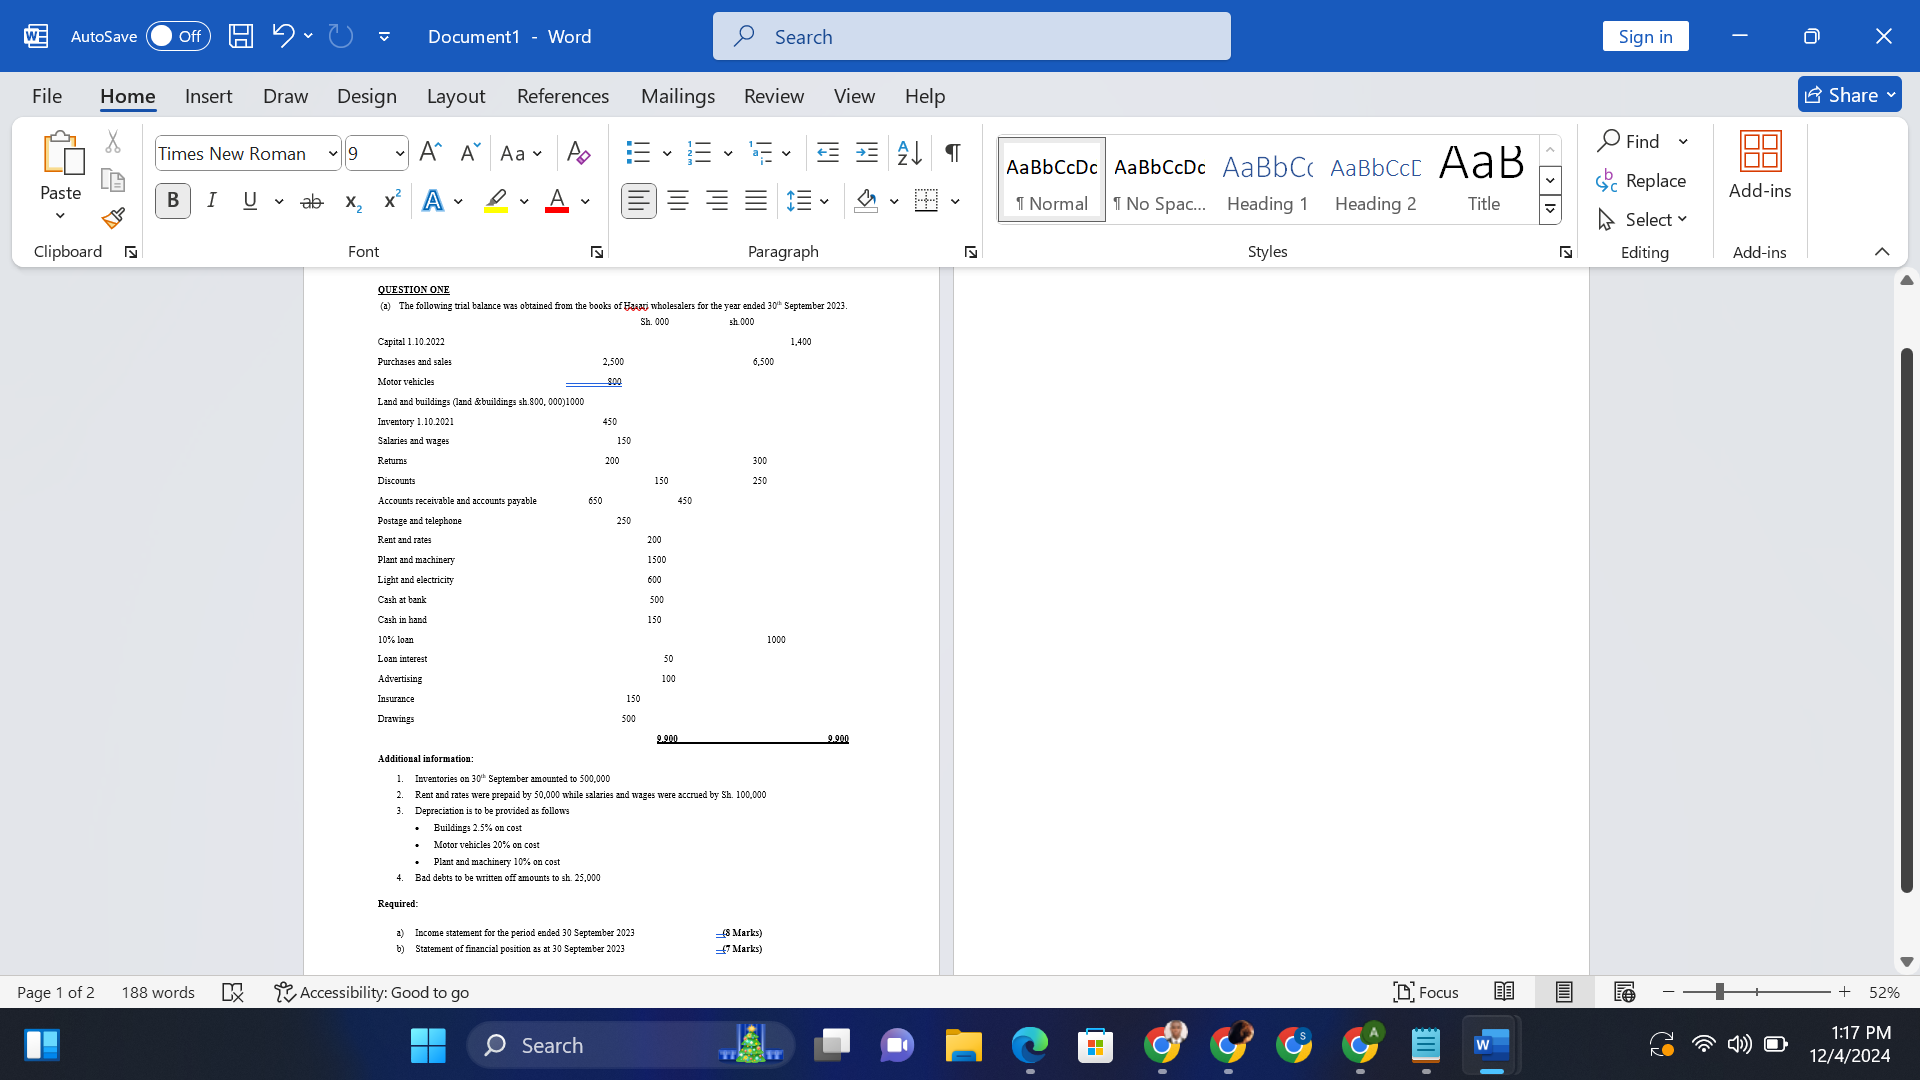Switch to Web Layout view
The width and height of the screenshot is (1920, 1080).
click(1624, 992)
